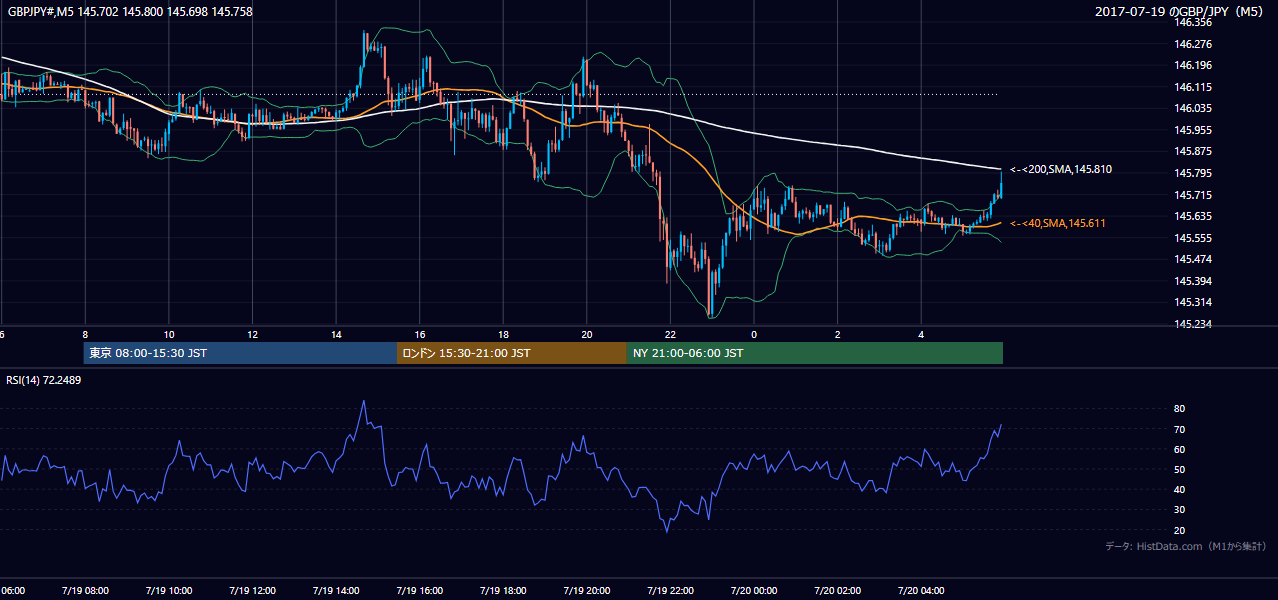Click the RSI scale value 40
This screenshot has width=1278, height=600.
point(1179,489)
